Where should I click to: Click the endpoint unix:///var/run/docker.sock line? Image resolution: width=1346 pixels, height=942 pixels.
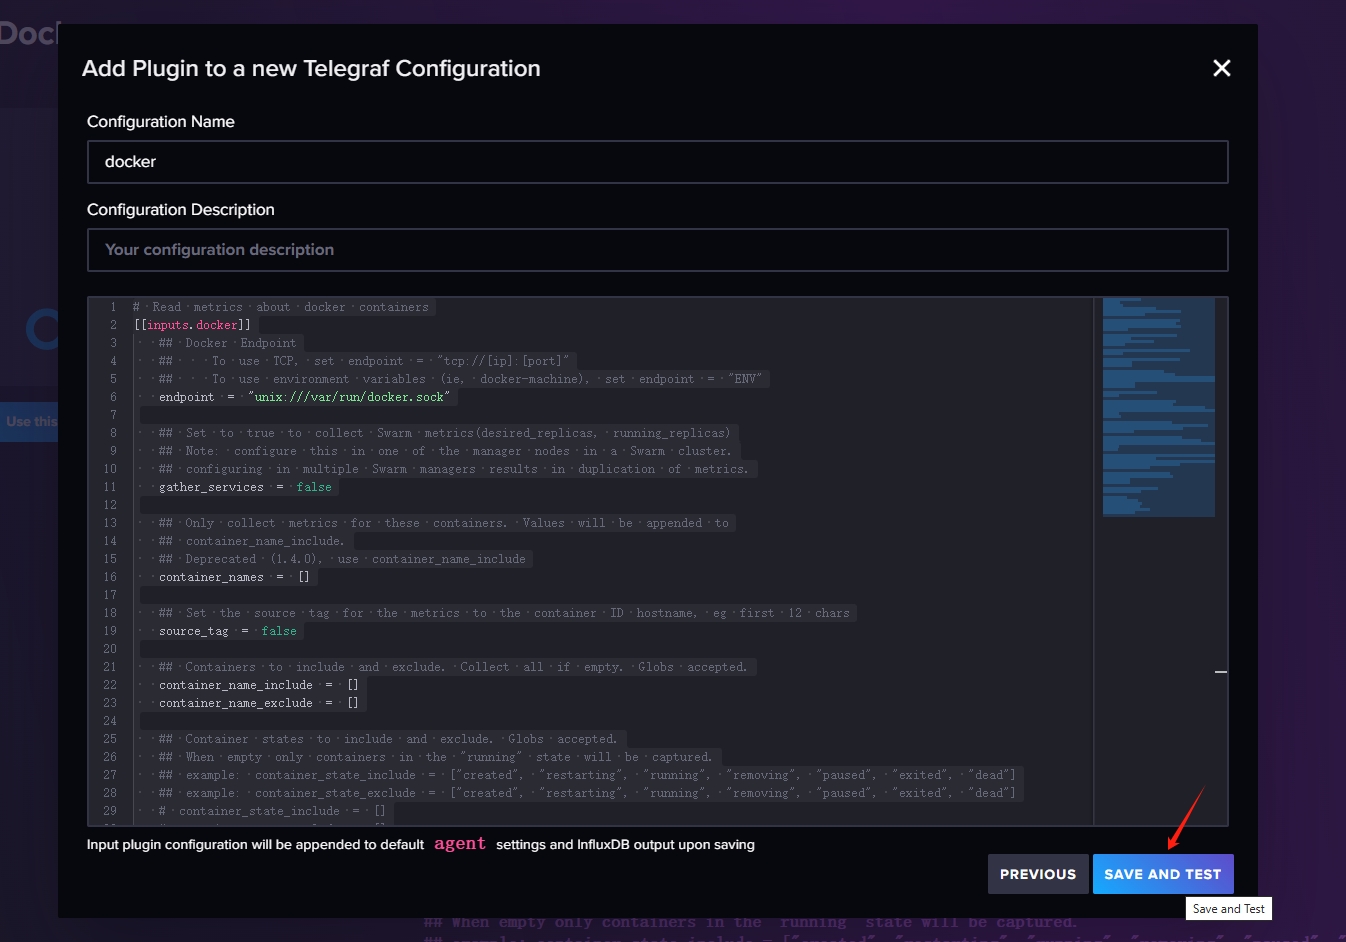tap(304, 397)
